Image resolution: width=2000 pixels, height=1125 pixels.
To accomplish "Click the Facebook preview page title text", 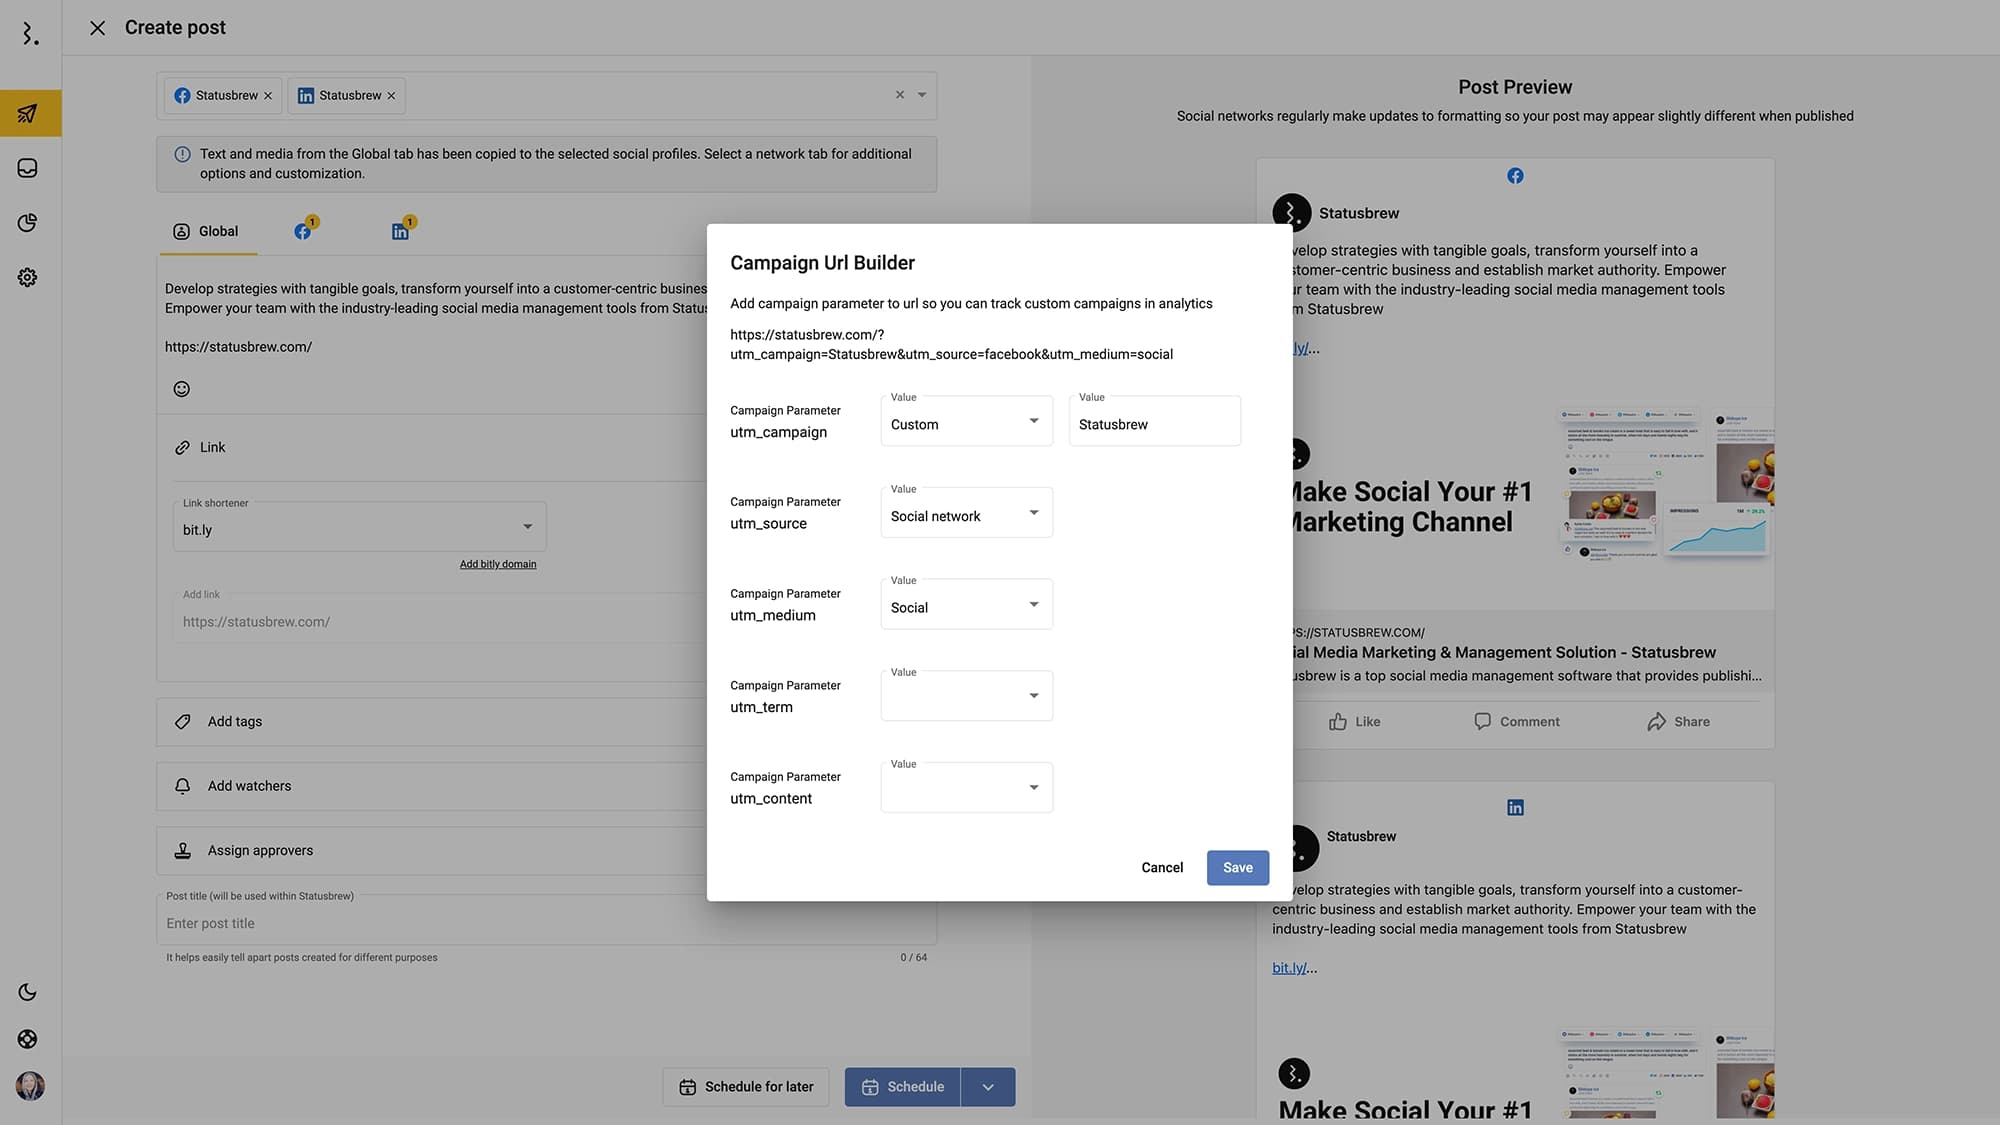I will pyautogui.click(x=1504, y=652).
